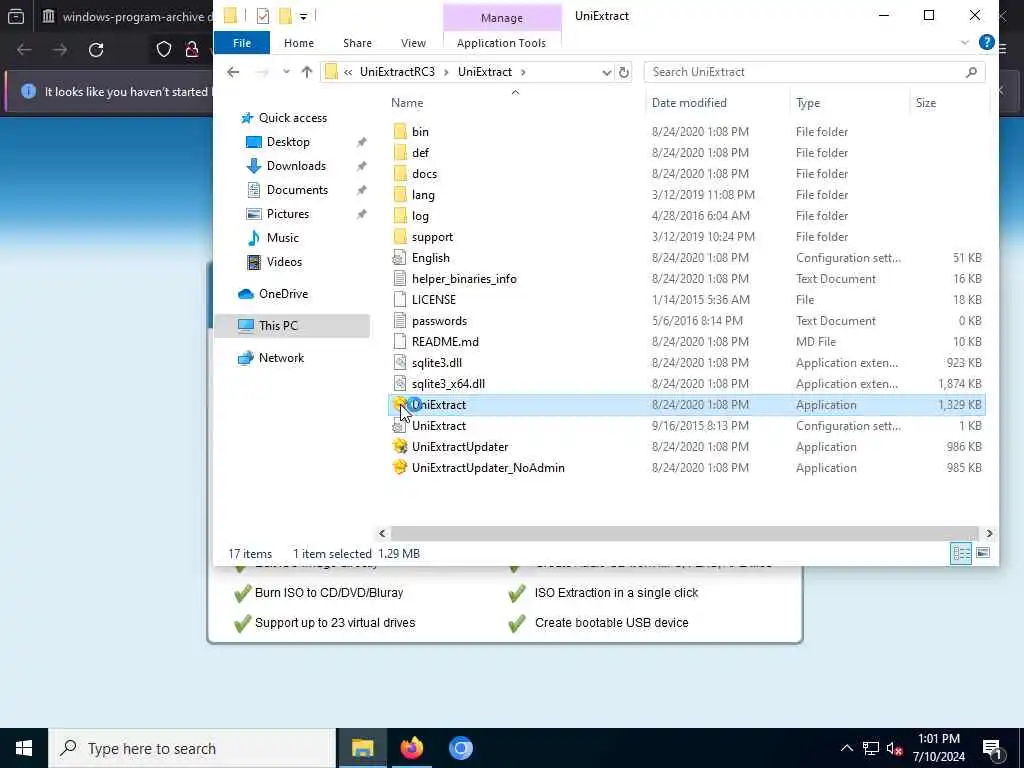Click the Network icon in navigation pane
Screen dimensions: 1024x768
(x=246, y=358)
